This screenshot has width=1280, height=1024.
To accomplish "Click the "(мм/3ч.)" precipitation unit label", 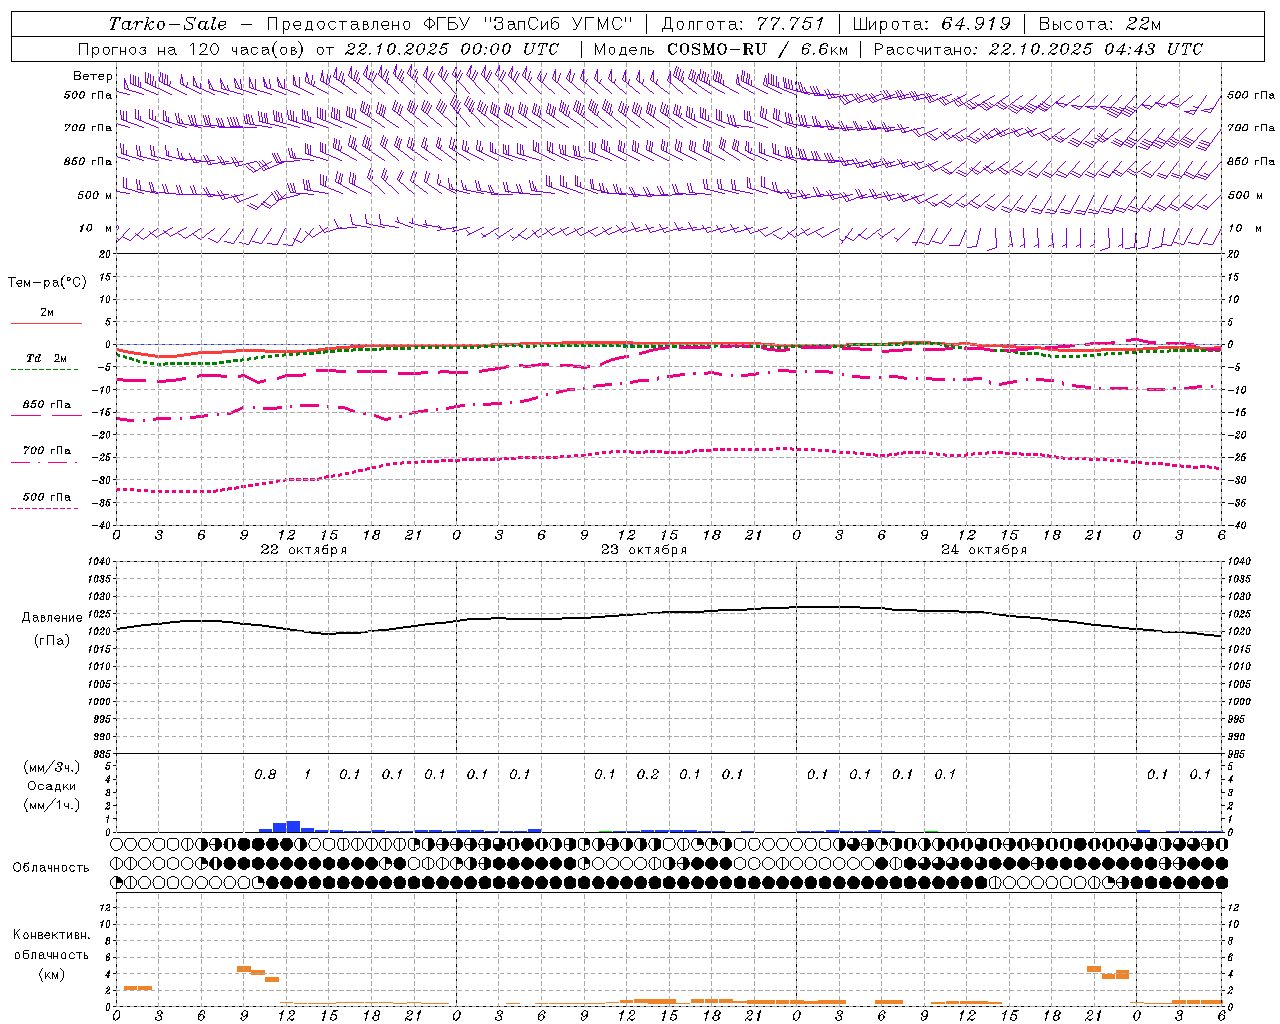I will tap(50, 767).
